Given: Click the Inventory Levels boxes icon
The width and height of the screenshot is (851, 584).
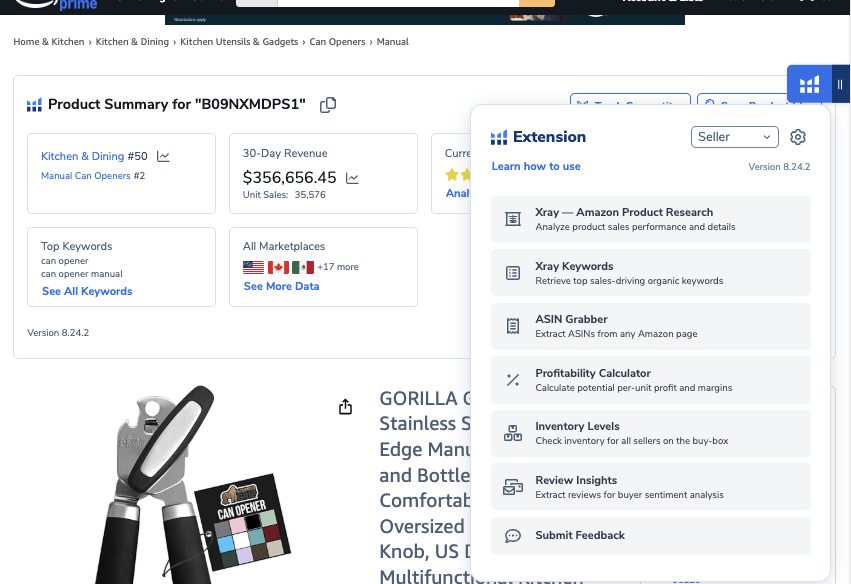Looking at the screenshot, I should [513, 433].
